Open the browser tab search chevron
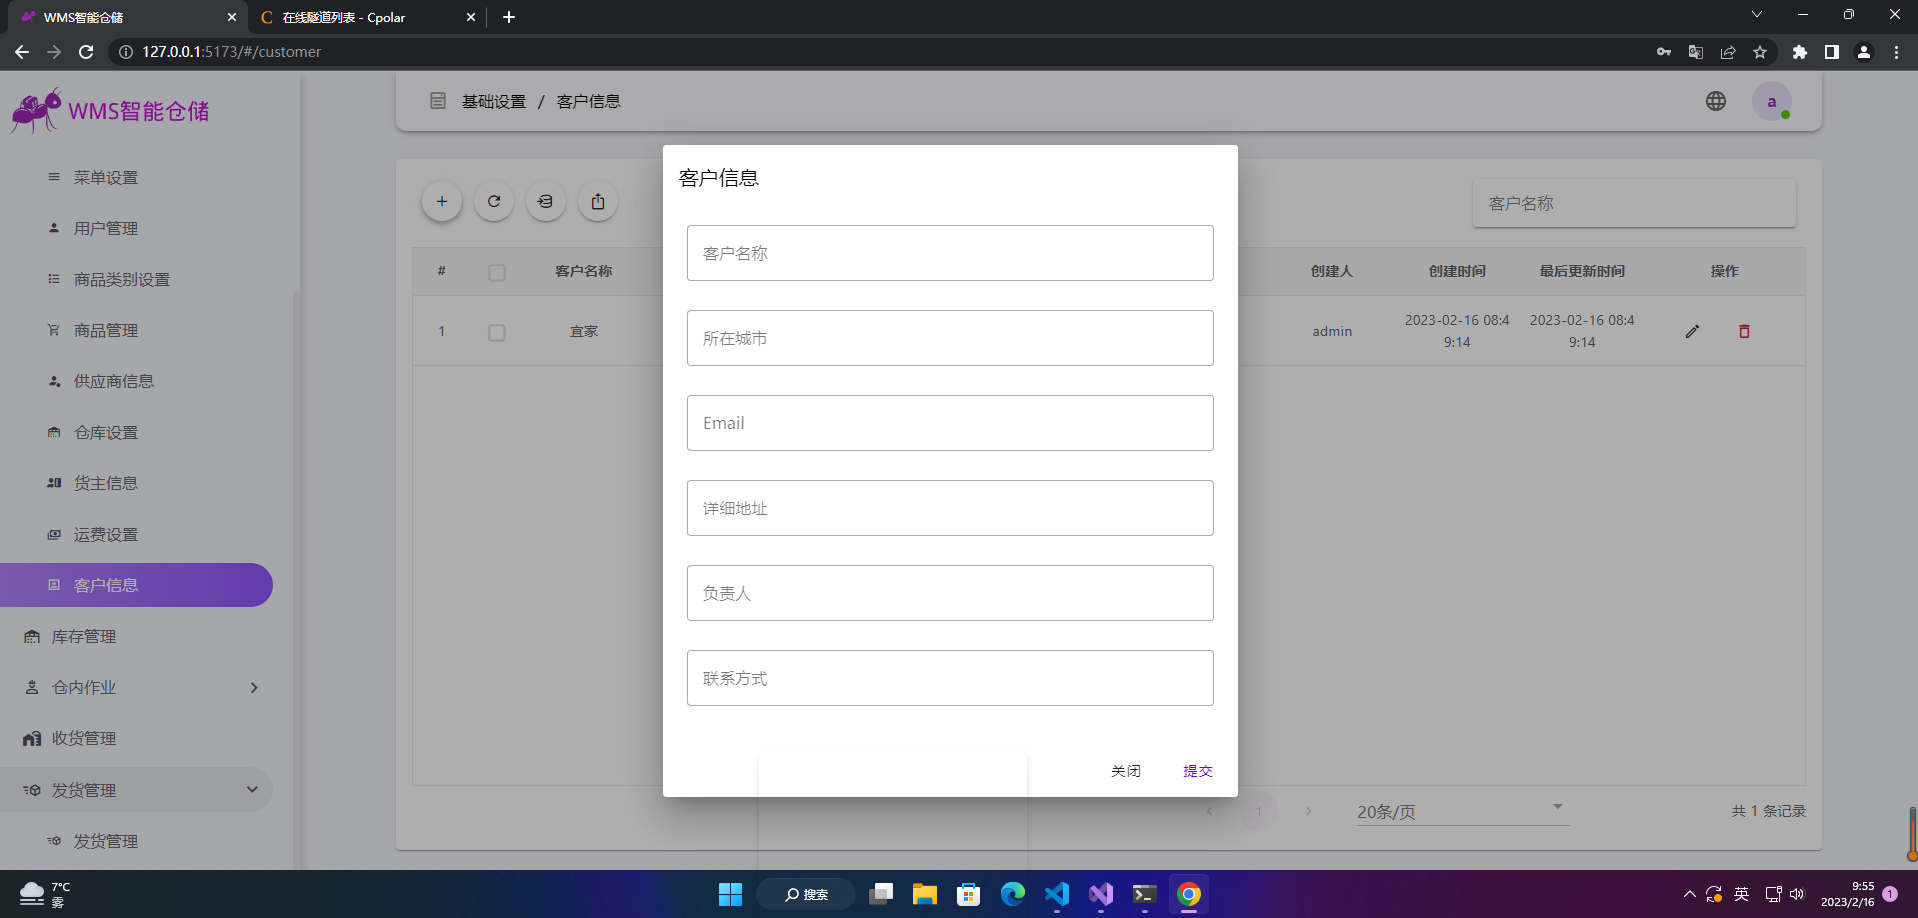This screenshot has height=918, width=1918. pyautogui.click(x=1756, y=15)
